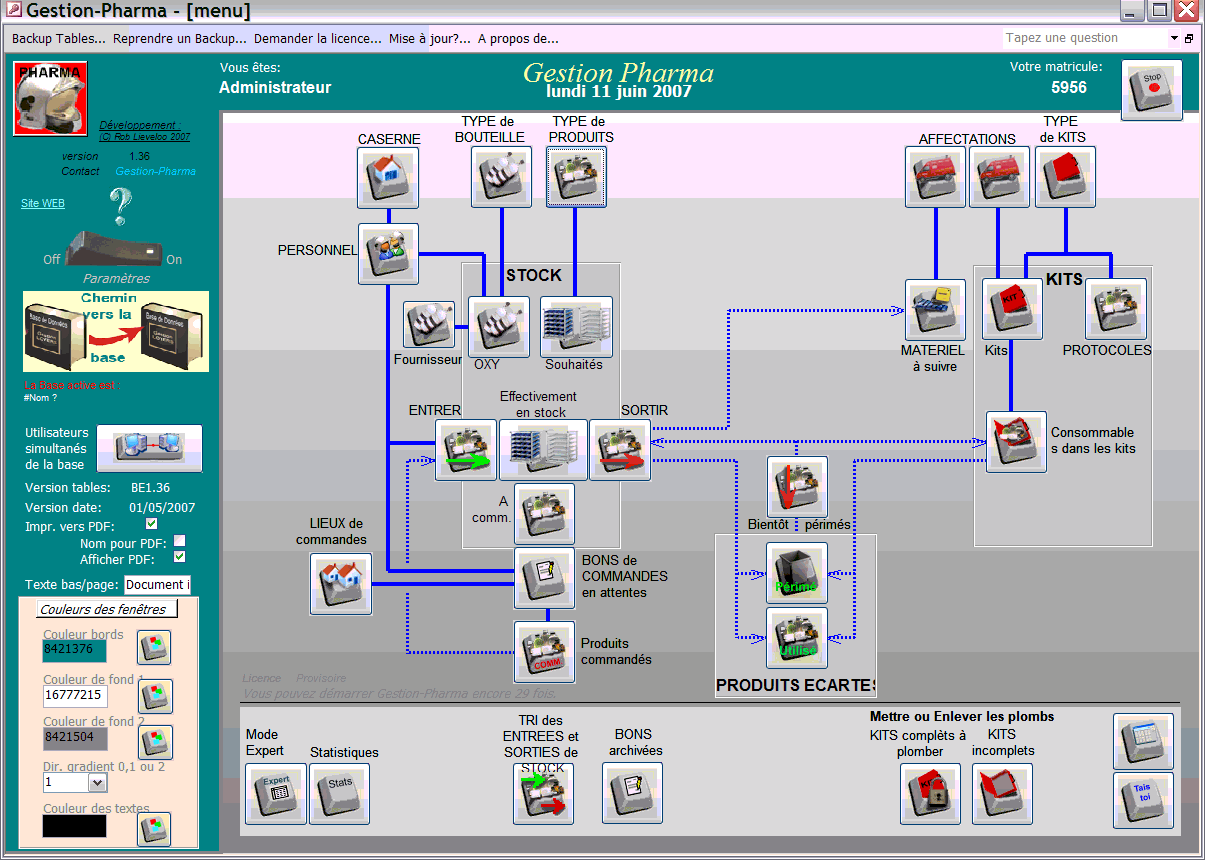Screen dimensions: 1205x860
Task: Open TRI des ENTREES et SORTIES icon
Action: (543, 794)
